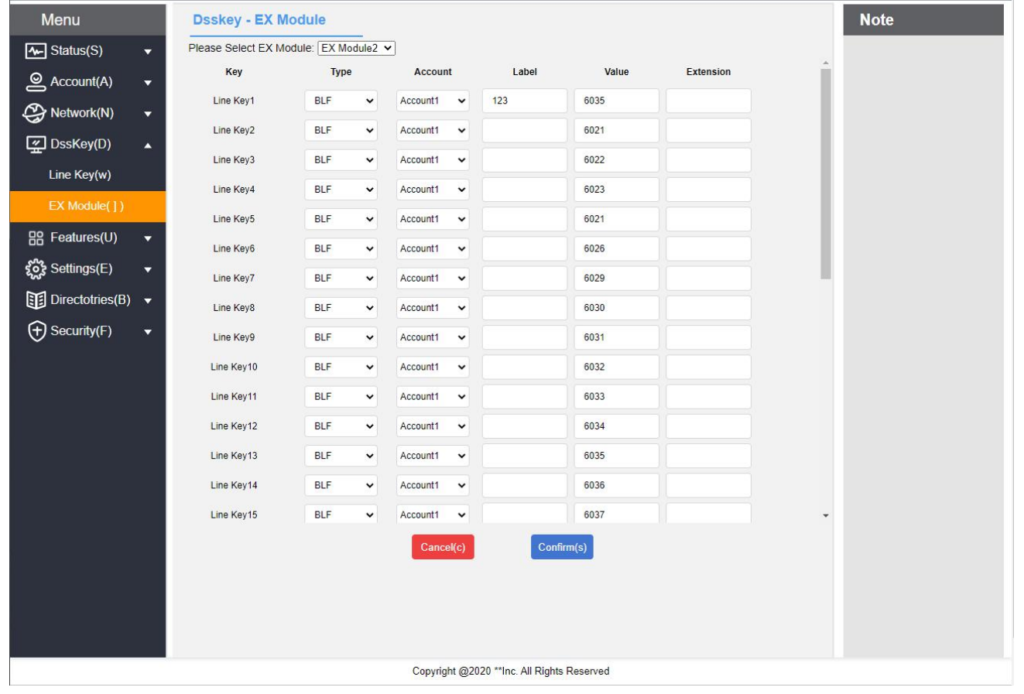Expand the Features(U) menu arrow
Viewport: 1024px width, 694px height.
(148, 239)
